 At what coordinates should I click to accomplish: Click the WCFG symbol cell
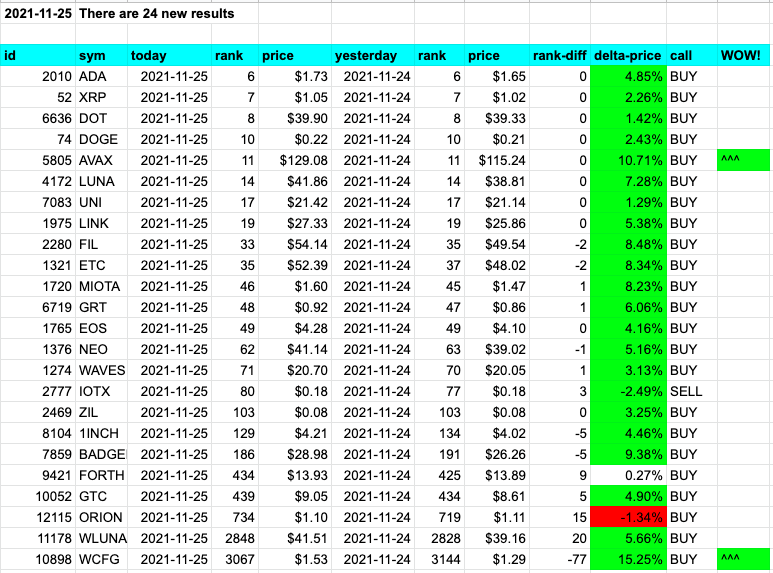[102, 559]
